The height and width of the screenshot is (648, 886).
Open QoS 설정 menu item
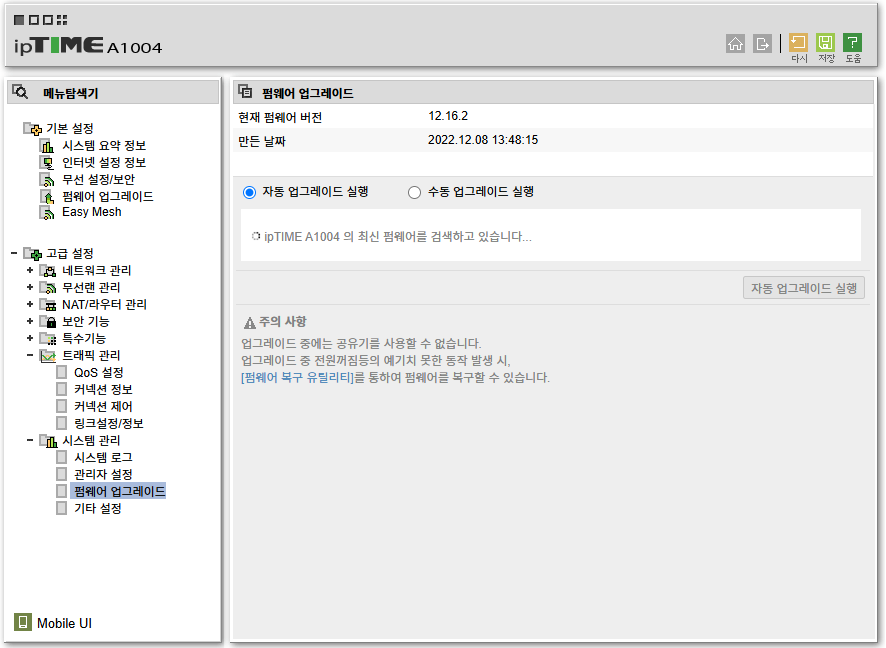[98, 372]
